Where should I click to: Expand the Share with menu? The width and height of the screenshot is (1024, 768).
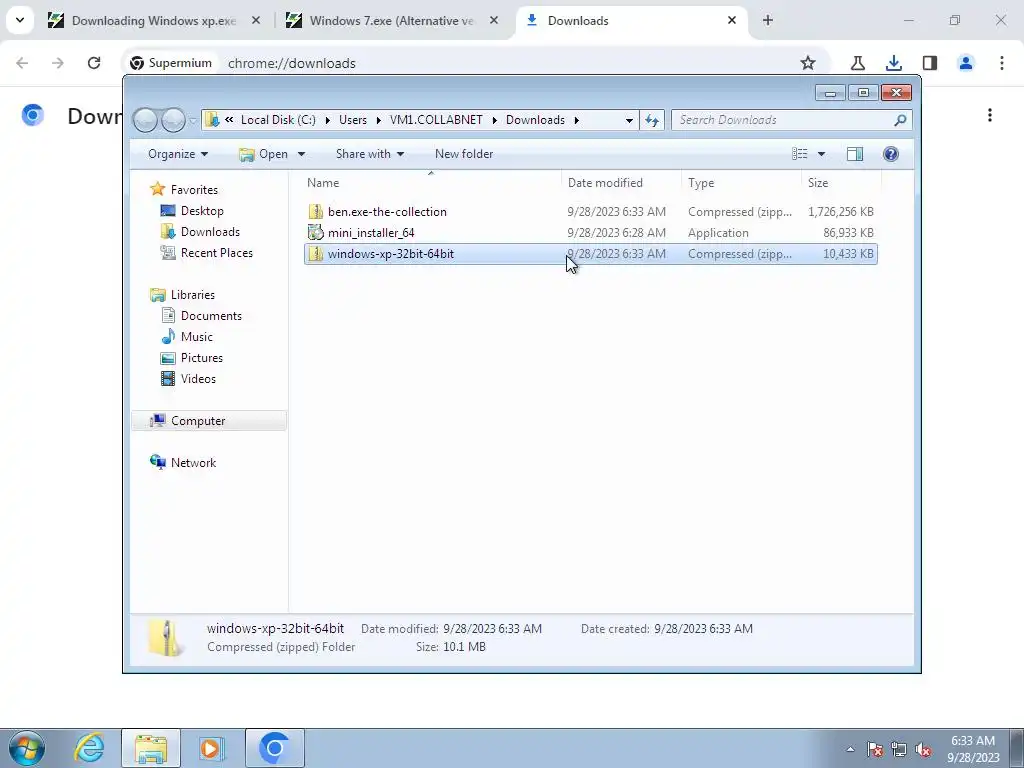370,154
